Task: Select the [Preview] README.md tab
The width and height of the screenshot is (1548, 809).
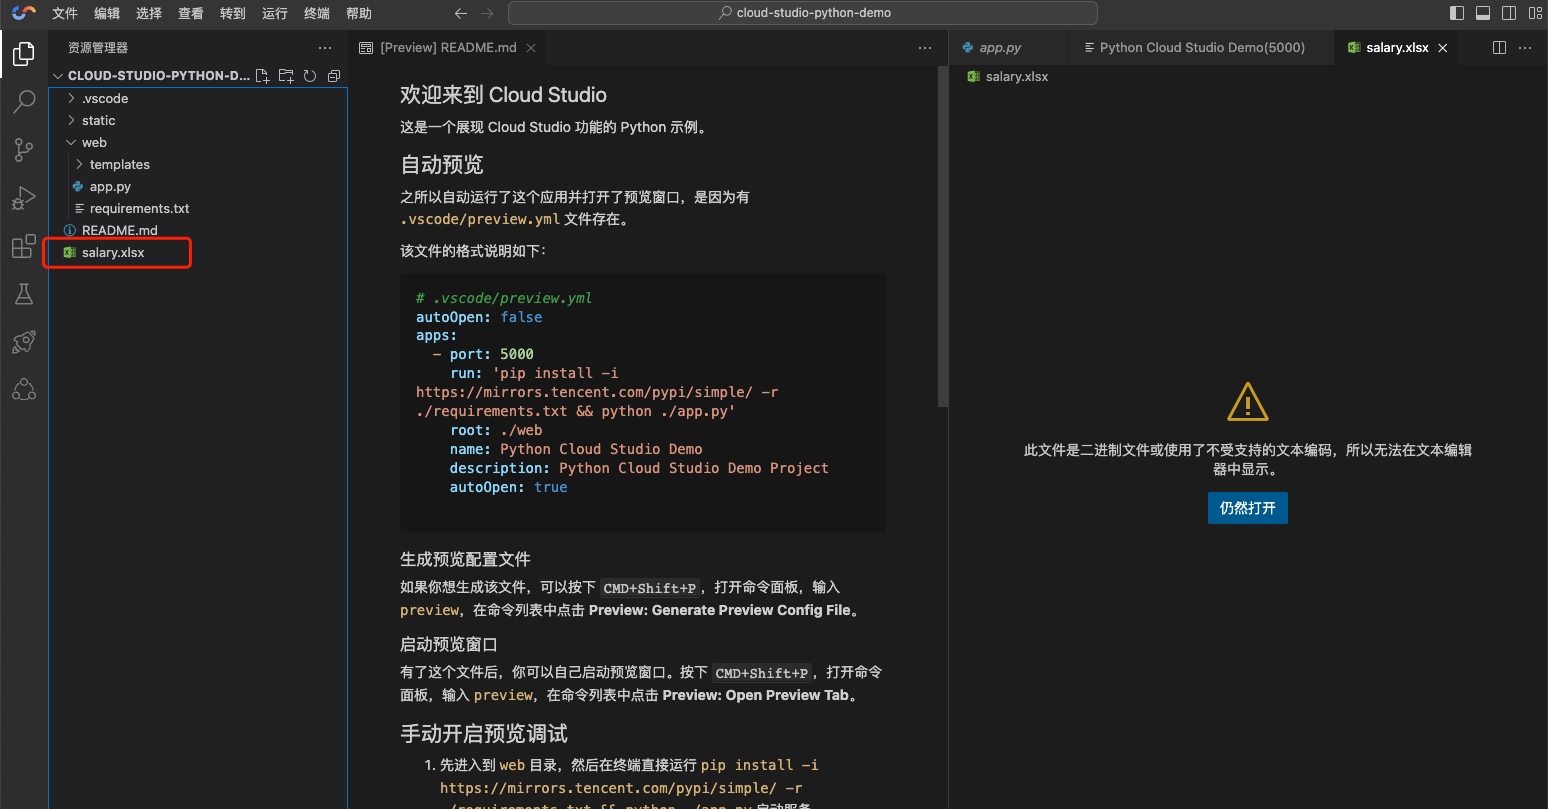Action: click(x=448, y=48)
